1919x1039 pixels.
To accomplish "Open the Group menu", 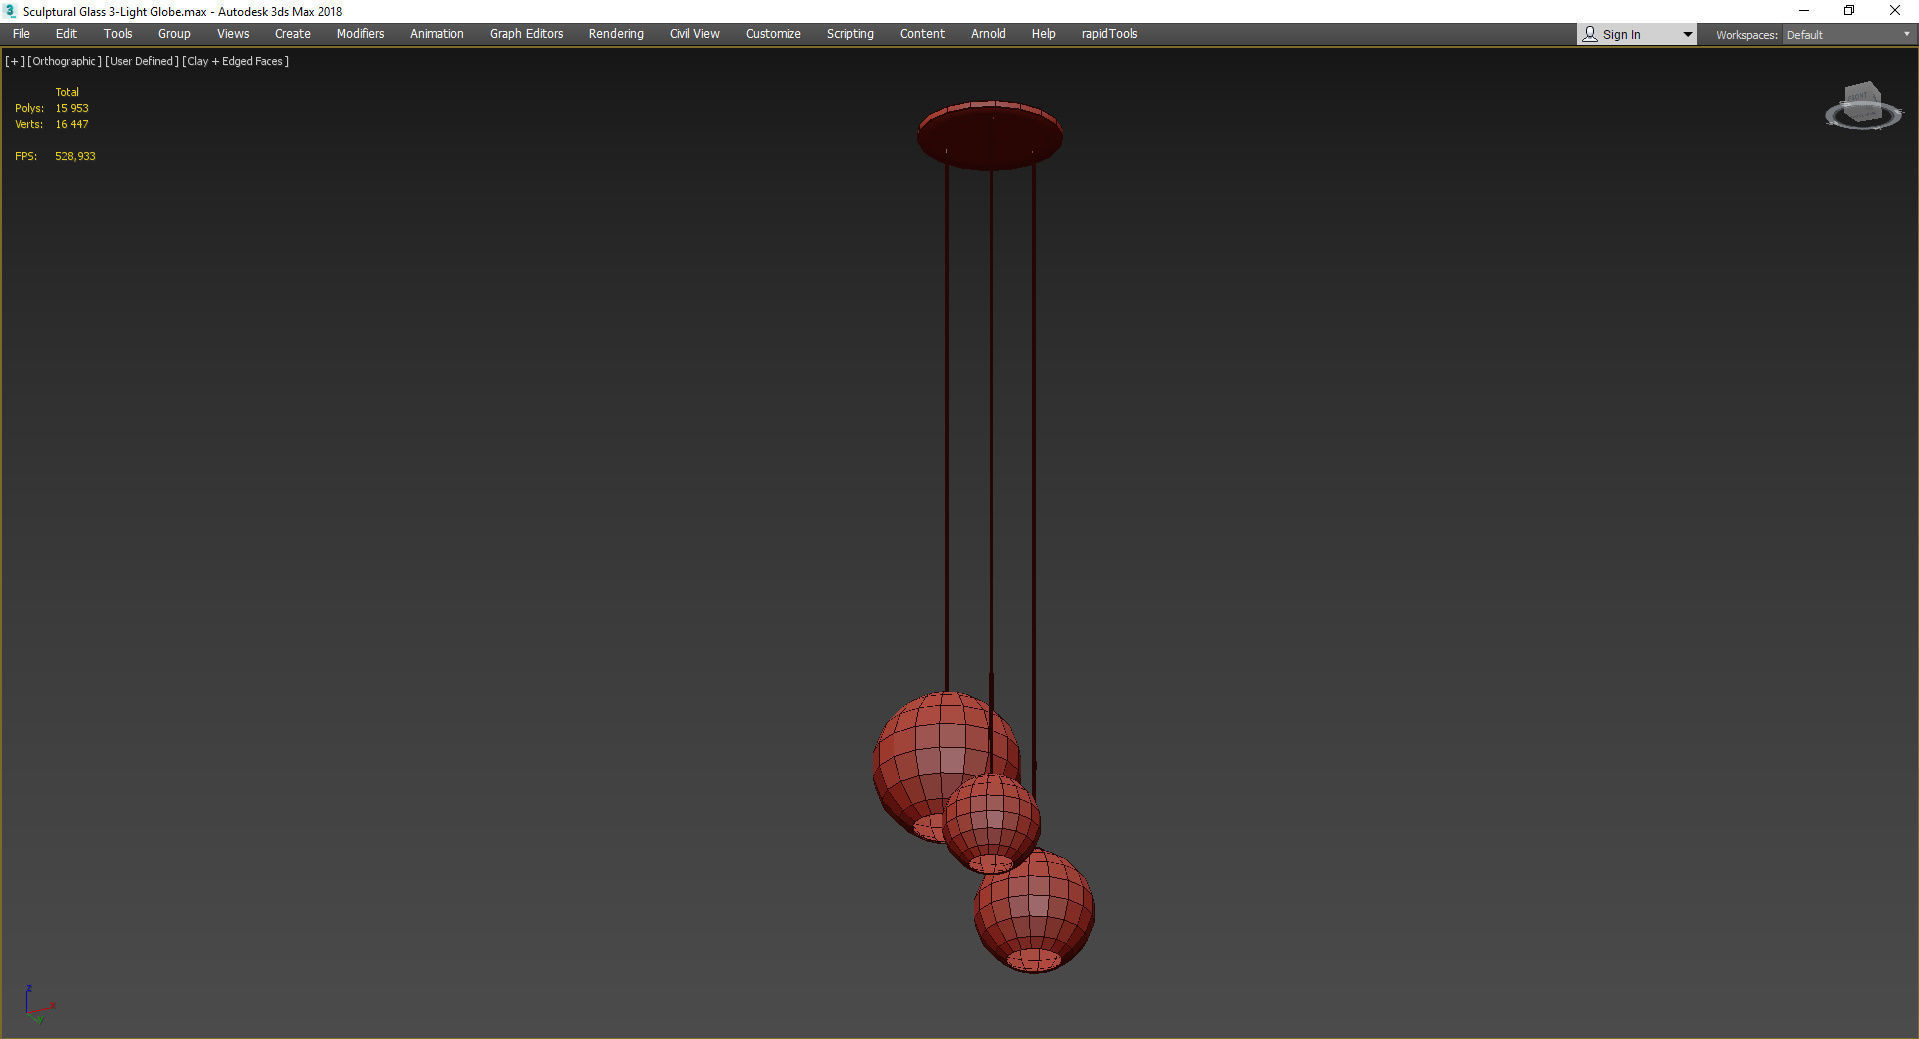I will coord(174,34).
